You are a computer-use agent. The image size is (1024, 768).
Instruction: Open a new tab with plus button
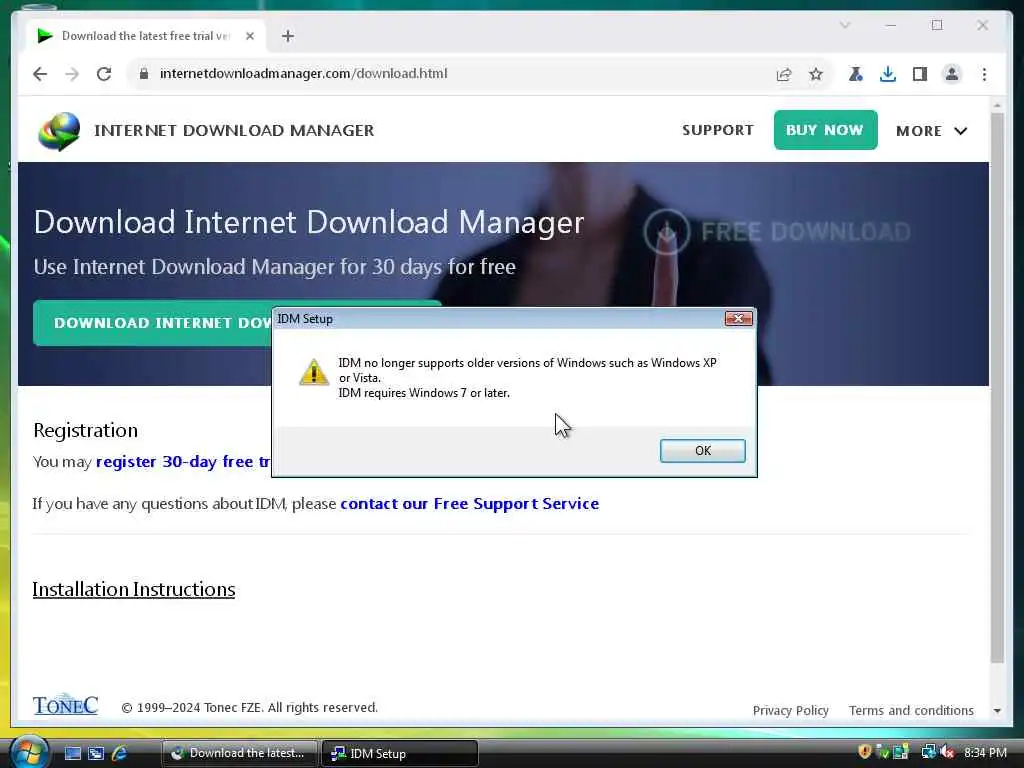coord(288,36)
